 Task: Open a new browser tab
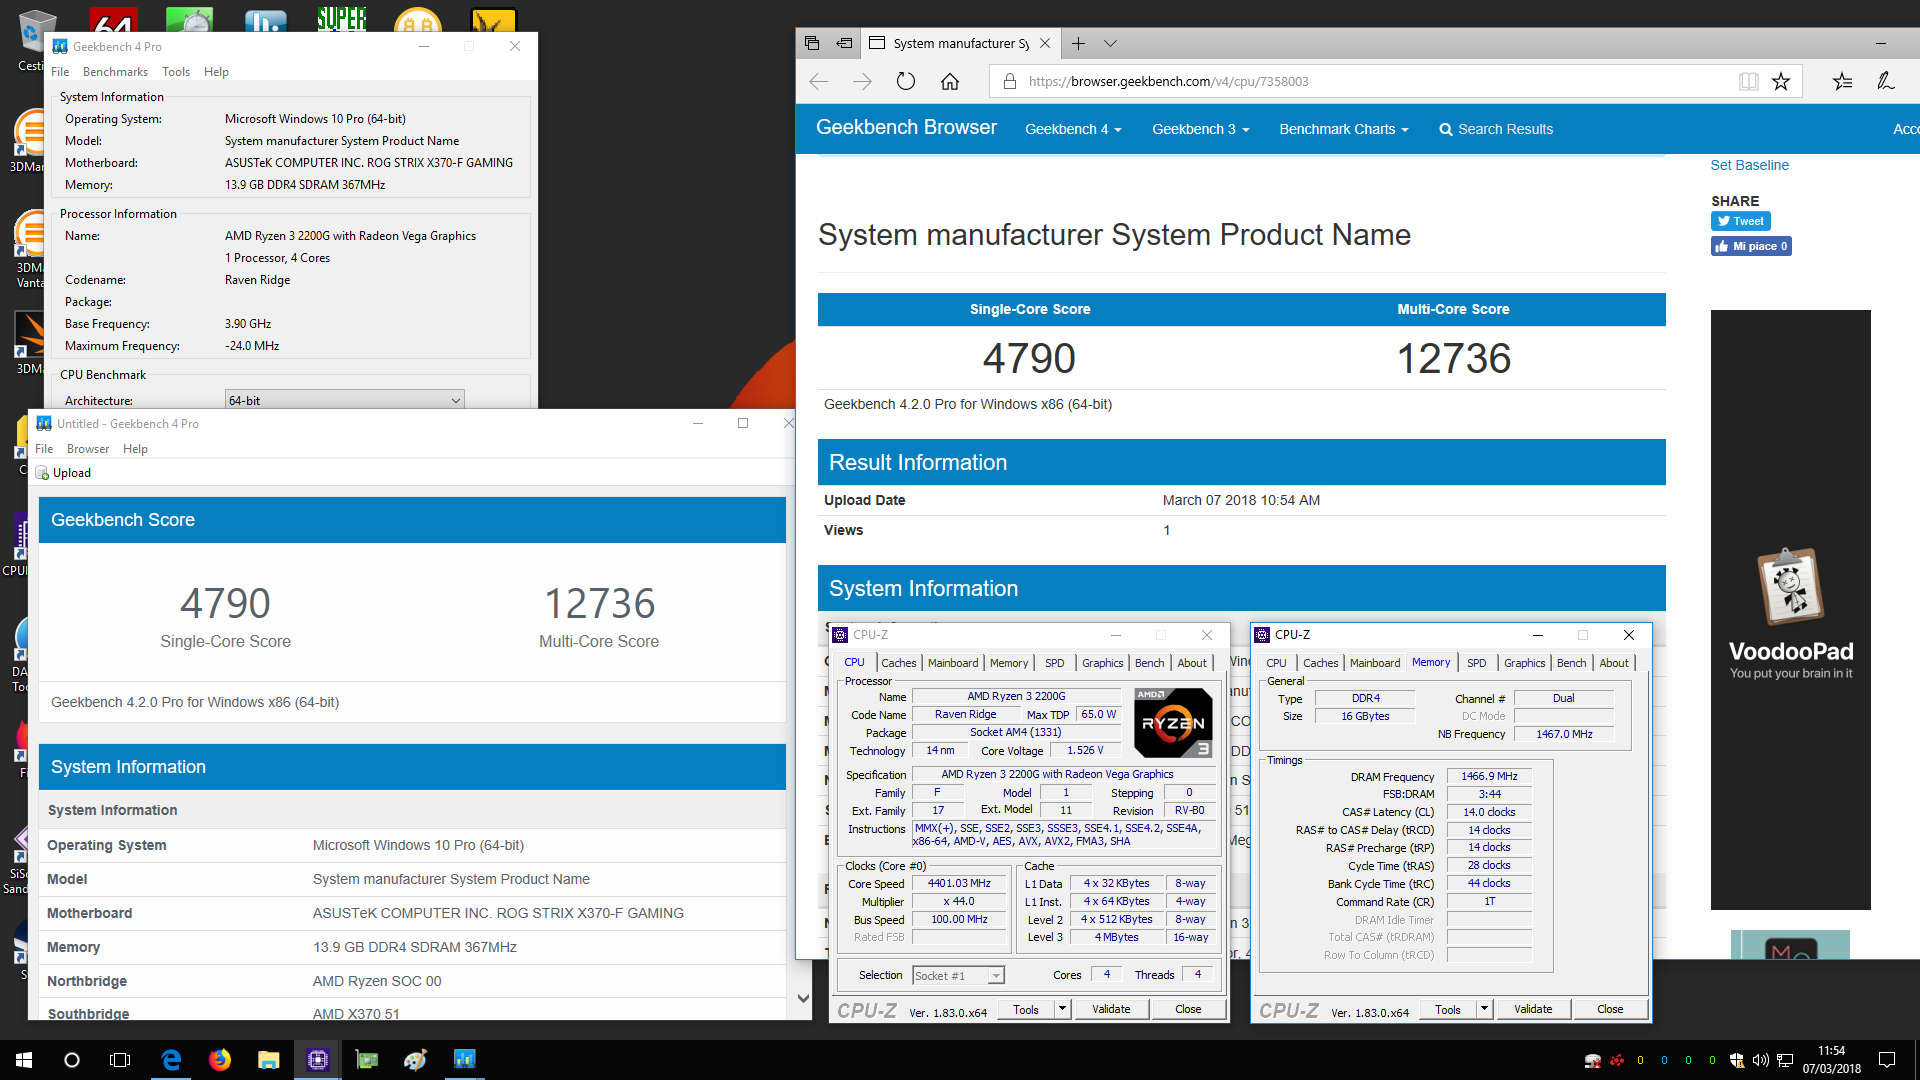click(x=1078, y=43)
